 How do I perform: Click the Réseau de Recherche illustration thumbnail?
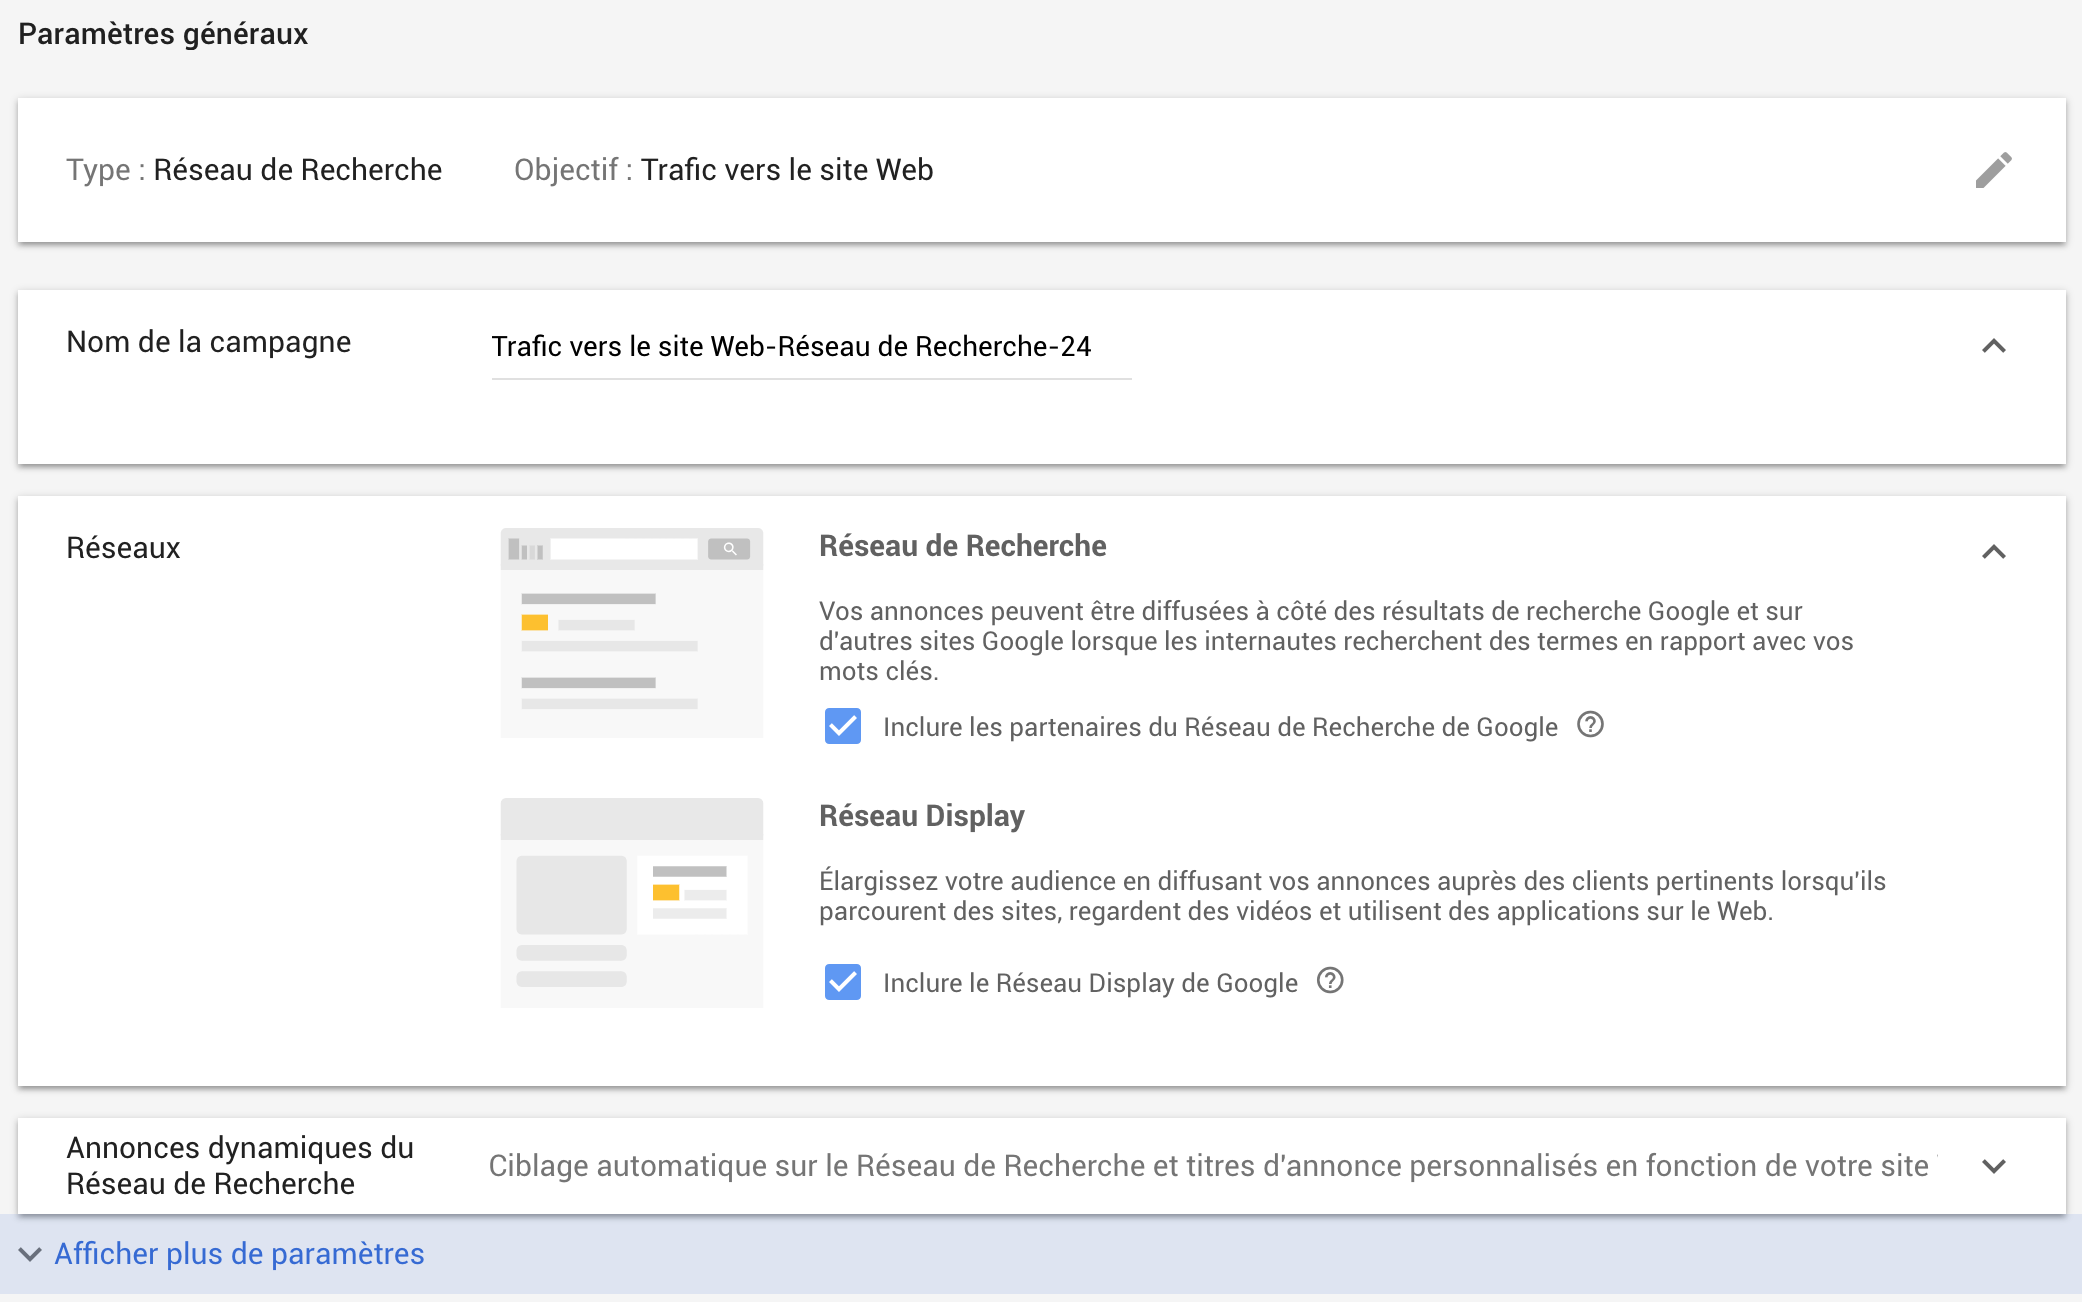pyautogui.click(x=631, y=633)
